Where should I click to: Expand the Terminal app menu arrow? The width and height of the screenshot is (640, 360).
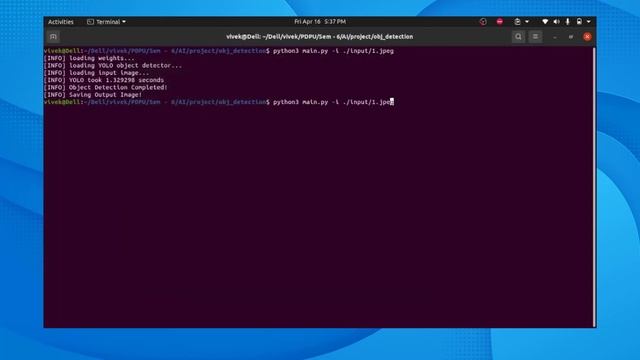(x=124, y=22)
